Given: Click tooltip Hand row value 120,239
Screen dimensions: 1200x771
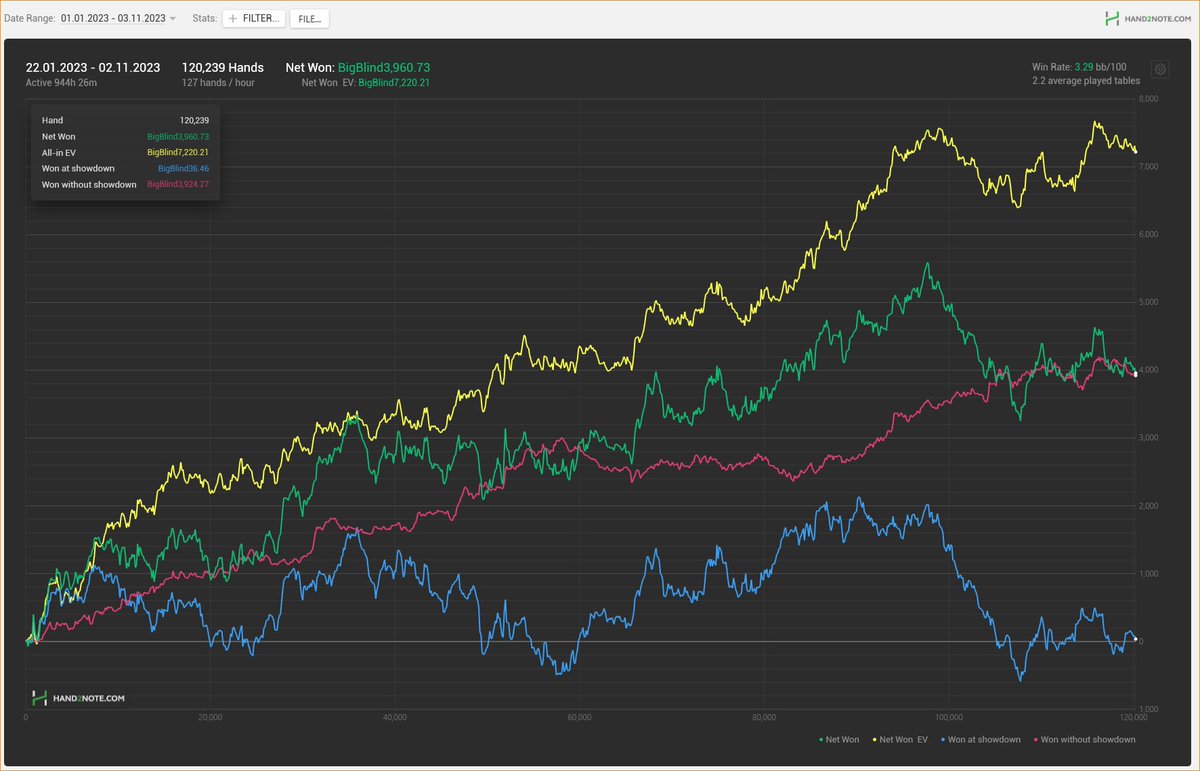Looking at the screenshot, I should 194,120.
